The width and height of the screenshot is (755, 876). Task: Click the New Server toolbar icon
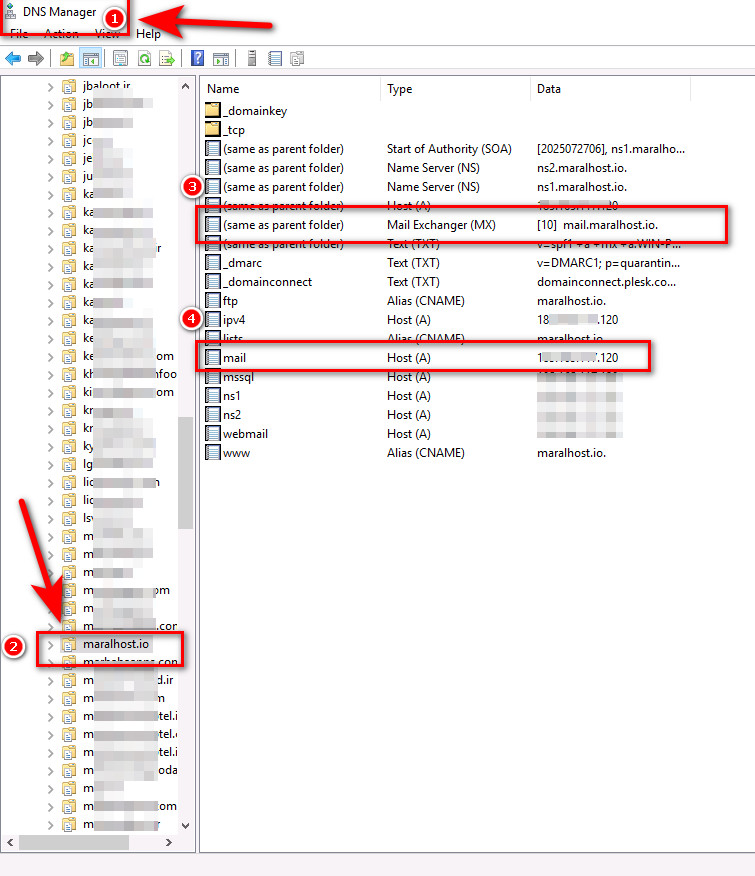[x=253, y=59]
